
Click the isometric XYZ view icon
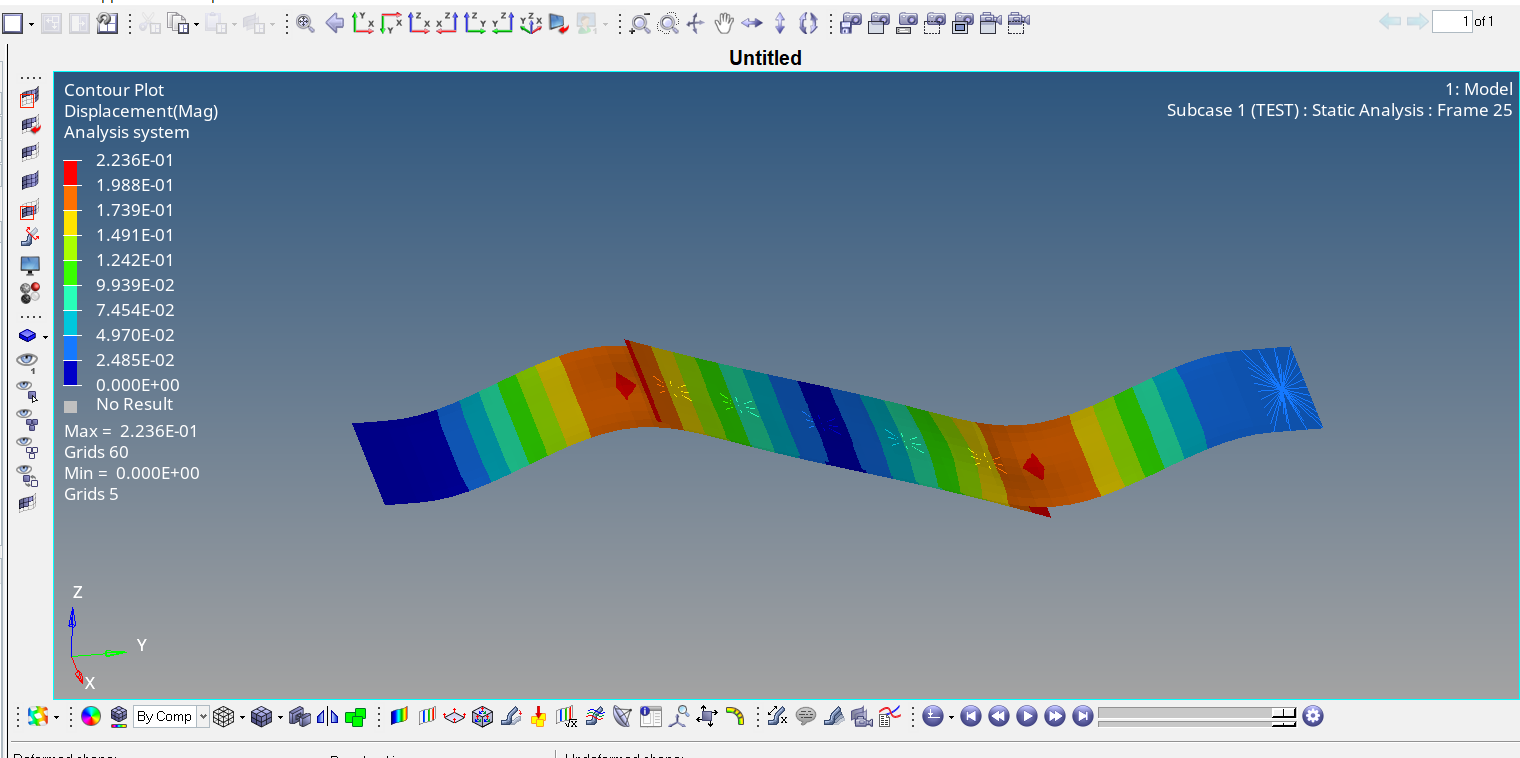point(531,23)
